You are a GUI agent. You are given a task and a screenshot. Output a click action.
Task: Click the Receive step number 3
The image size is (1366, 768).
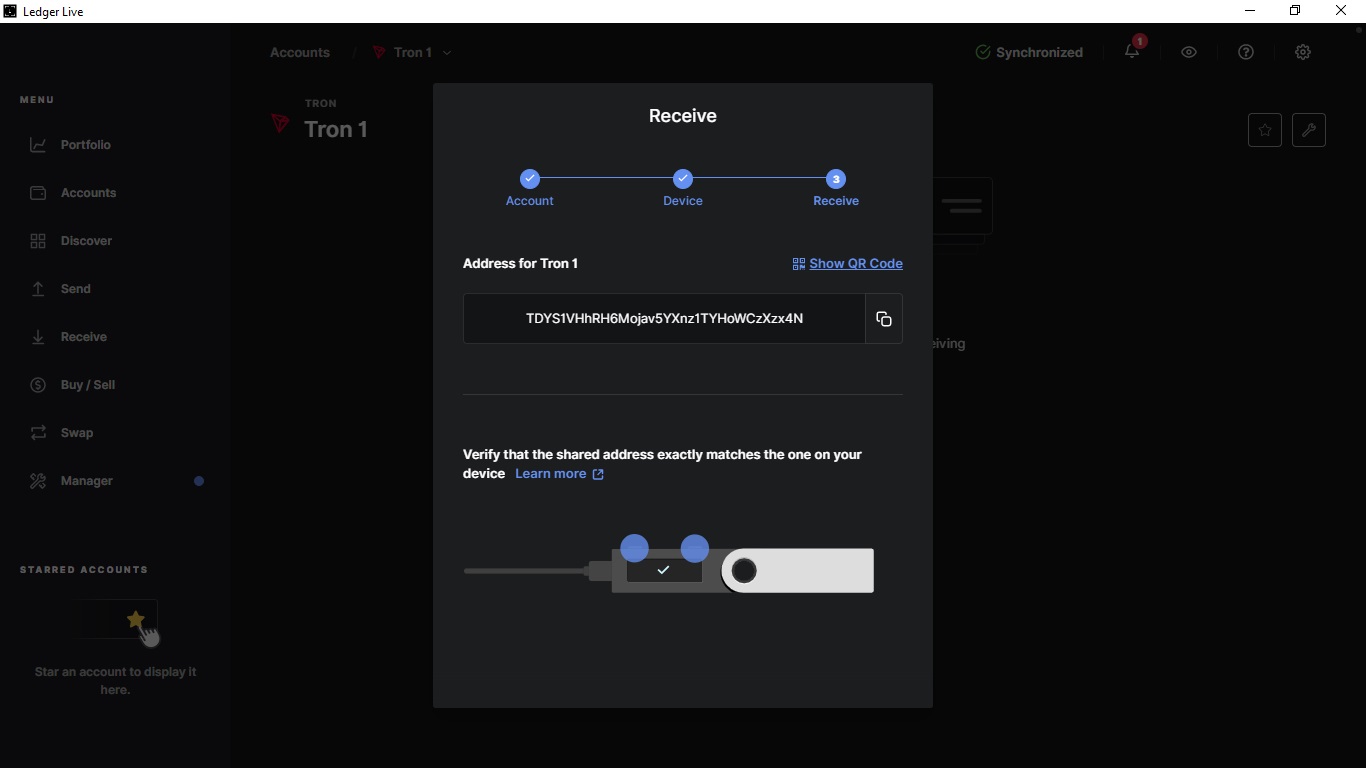(836, 179)
